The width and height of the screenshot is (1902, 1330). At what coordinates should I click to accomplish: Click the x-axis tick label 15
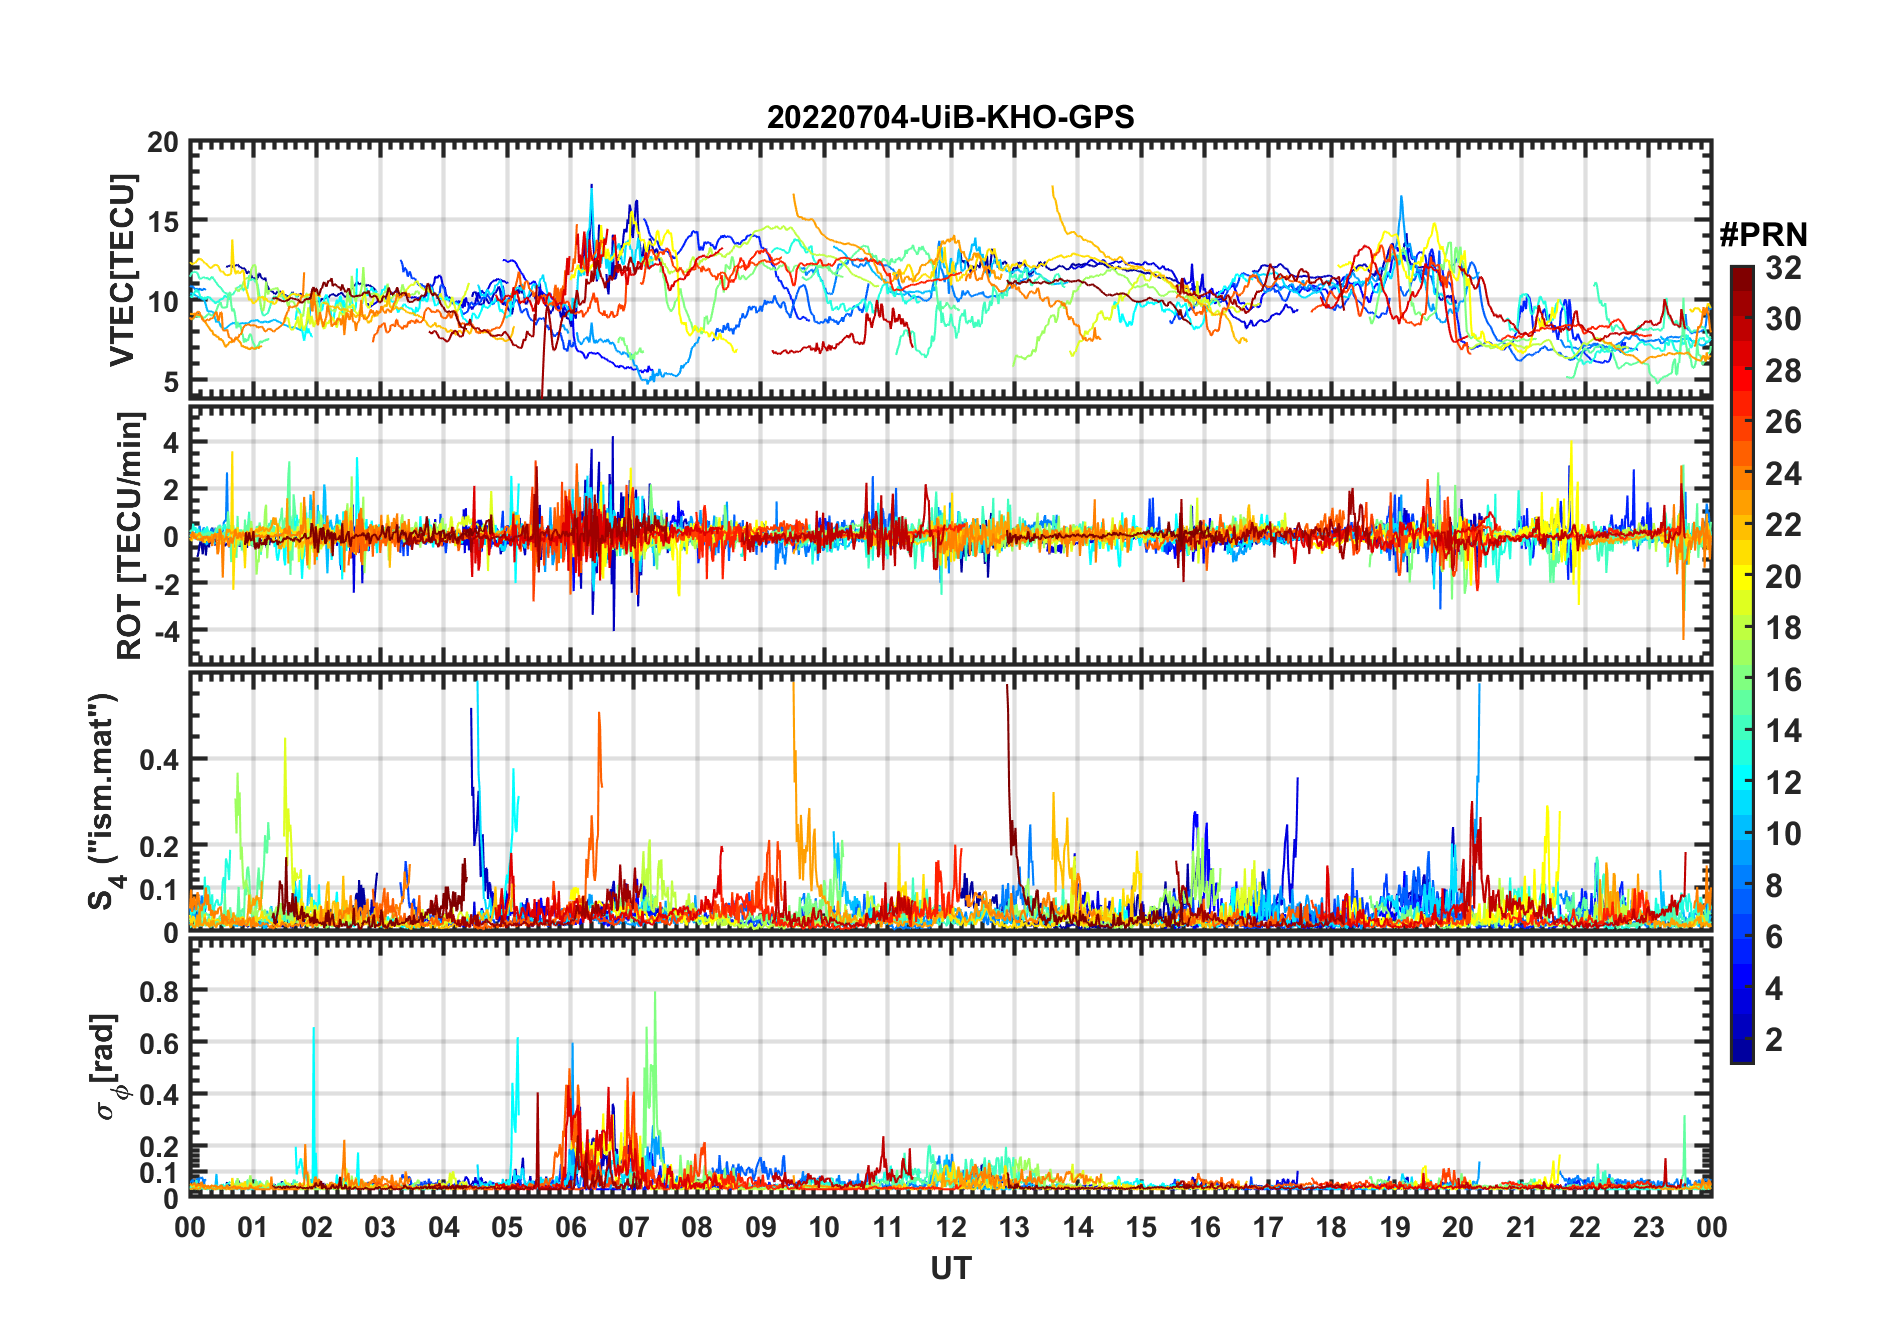(x=1141, y=1227)
